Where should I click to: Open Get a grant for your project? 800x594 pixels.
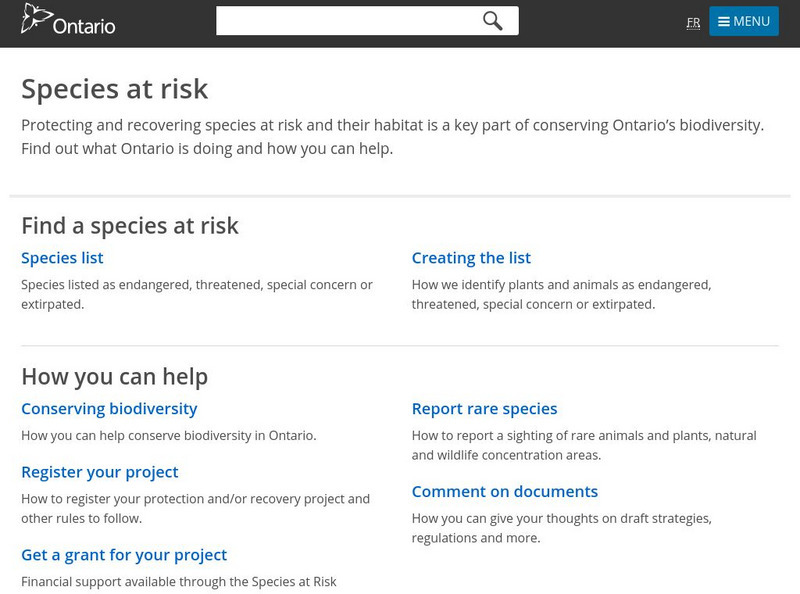click(124, 554)
